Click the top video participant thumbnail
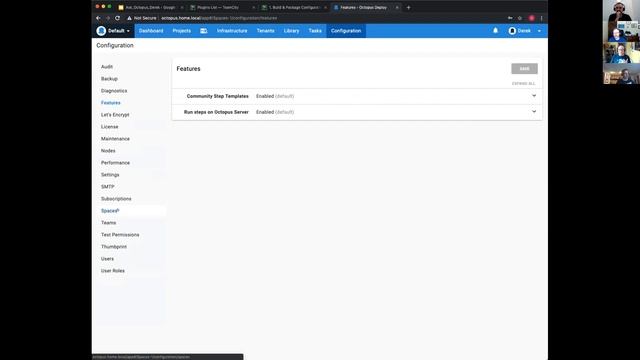The height and width of the screenshot is (360, 640). point(621,11)
